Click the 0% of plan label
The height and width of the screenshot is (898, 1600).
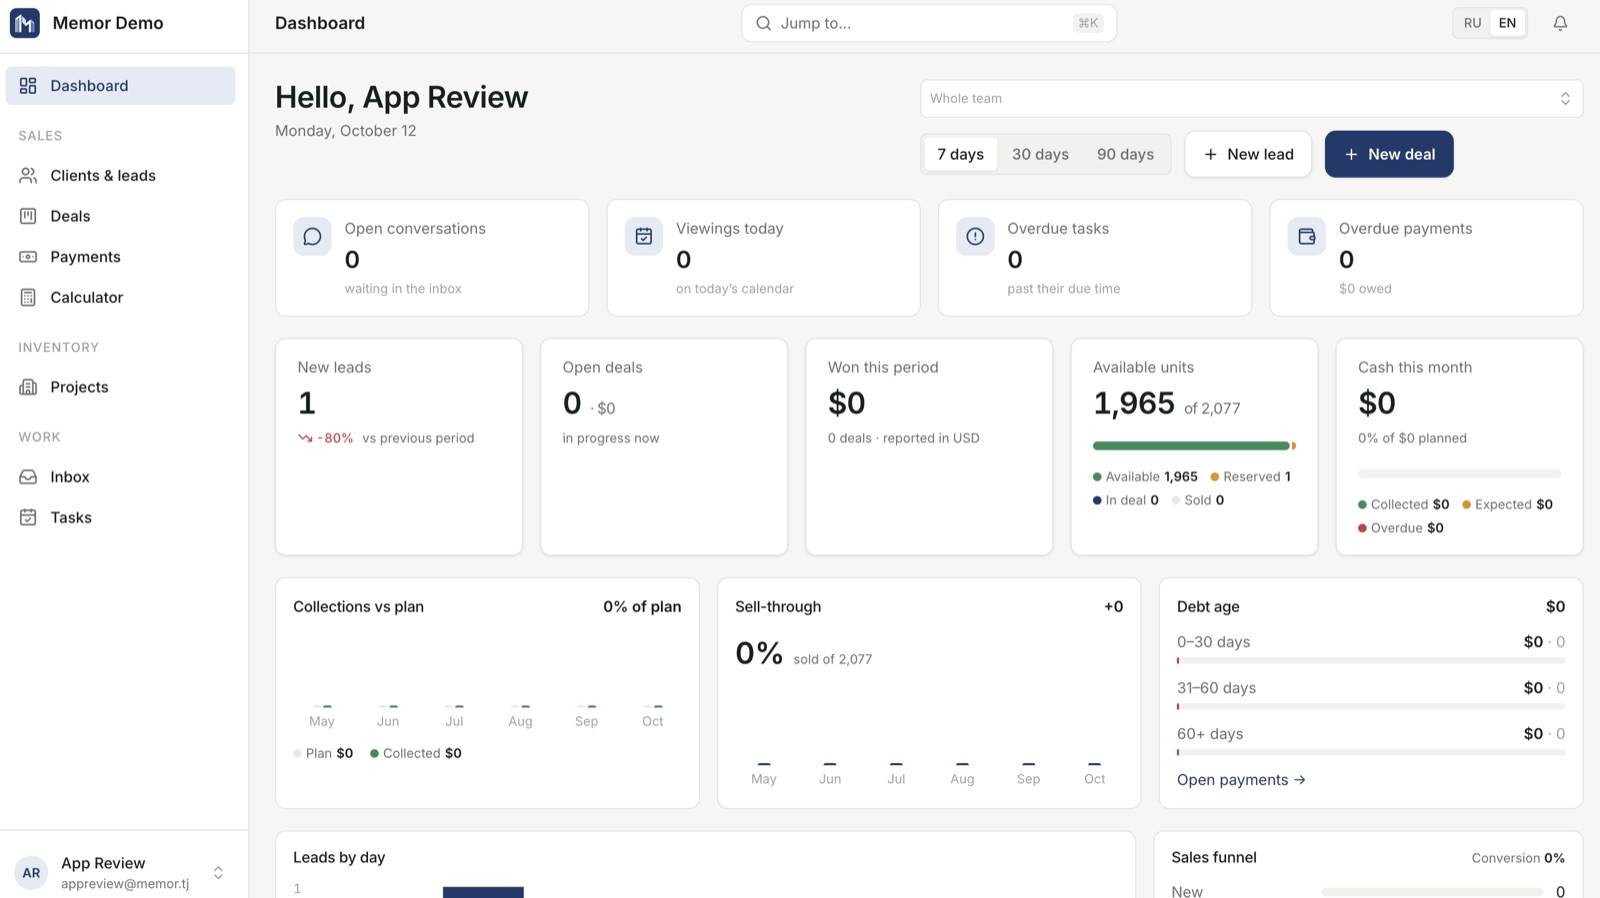642,607
